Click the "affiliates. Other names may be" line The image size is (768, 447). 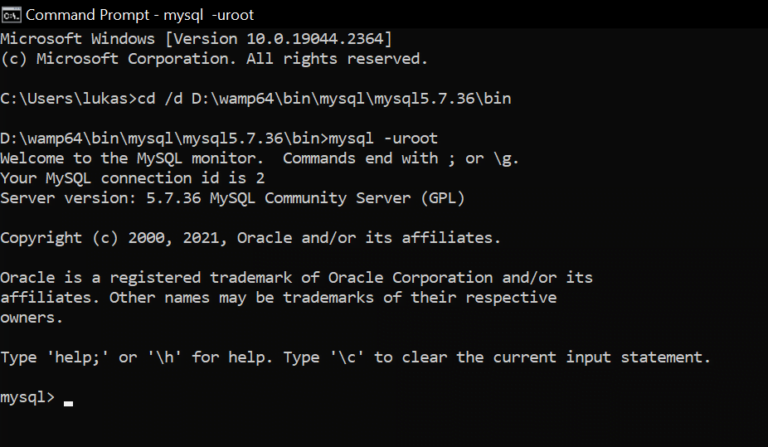point(278,297)
